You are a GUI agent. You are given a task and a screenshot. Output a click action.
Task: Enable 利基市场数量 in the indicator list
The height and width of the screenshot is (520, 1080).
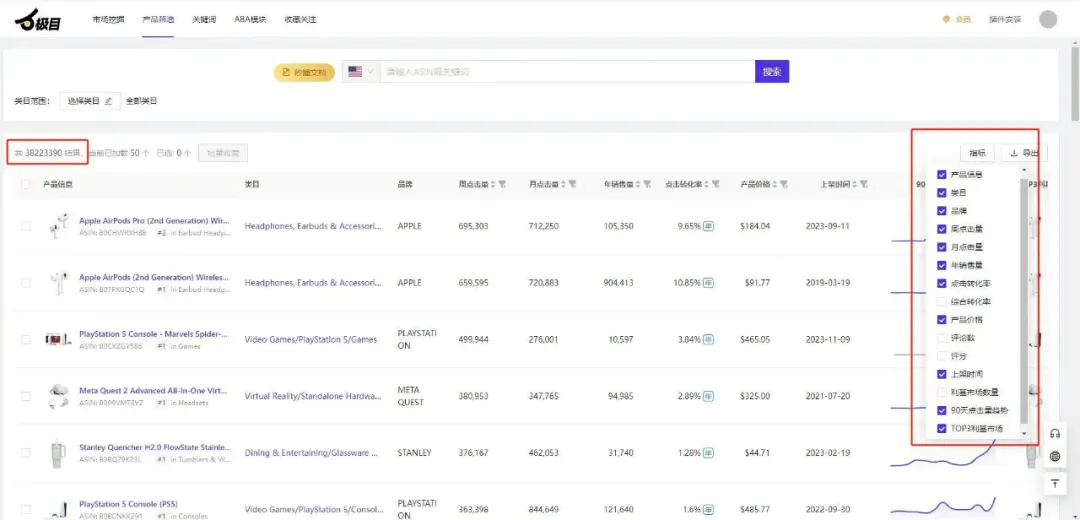tap(942, 393)
